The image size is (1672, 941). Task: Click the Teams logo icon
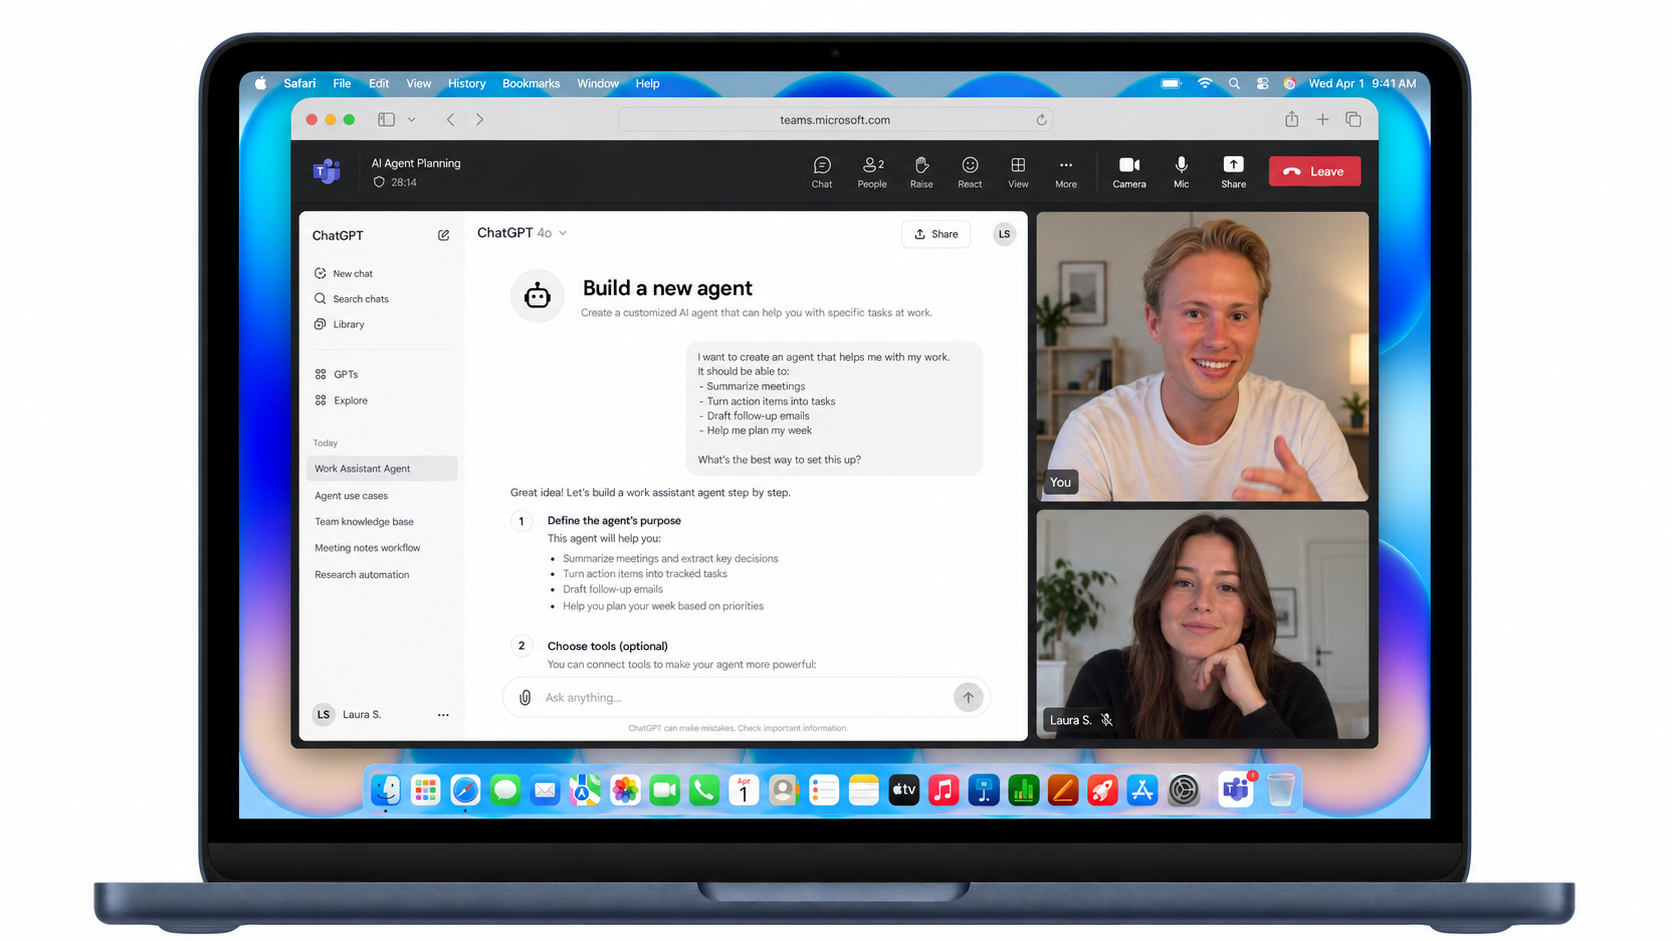click(x=327, y=171)
